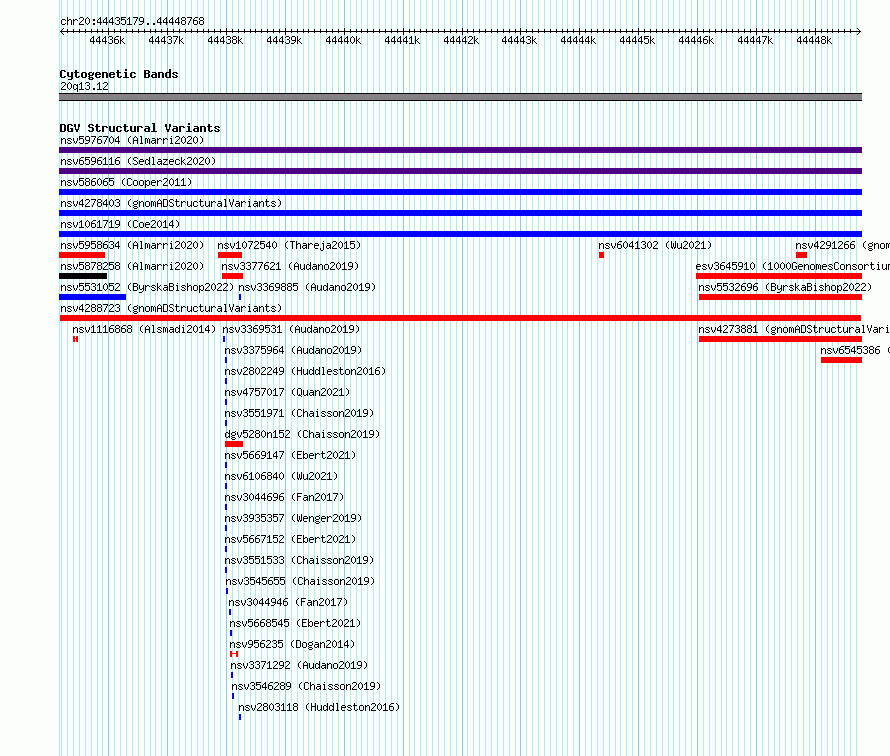This screenshot has width=890, height=756.
Task: Click the red bar under nsv5958634
Action: click(x=82, y=255)
